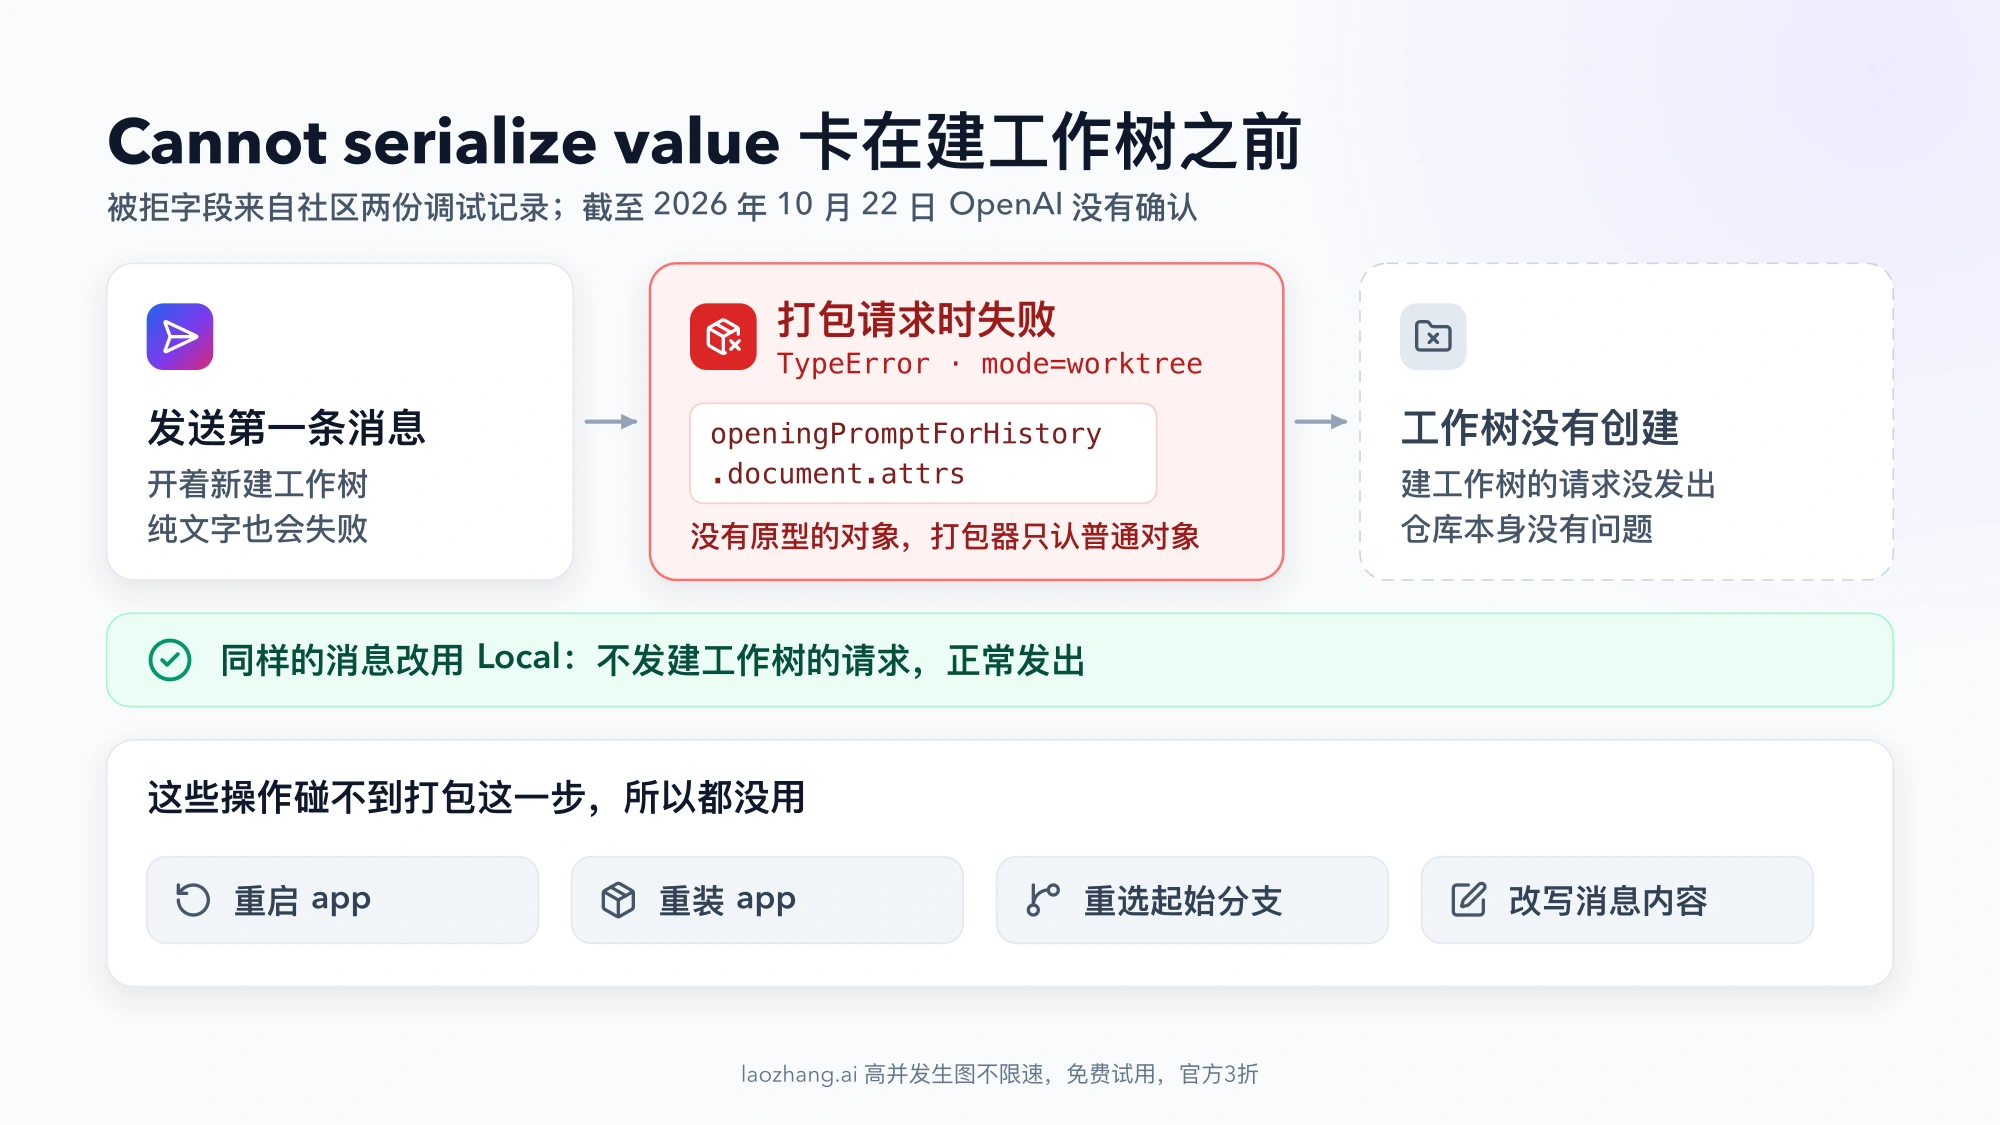Click the text 建工作树的请求没发出
The height and width of the screenshot is (1125, 2000).
pyautogui.click(x=1558, y=484)
